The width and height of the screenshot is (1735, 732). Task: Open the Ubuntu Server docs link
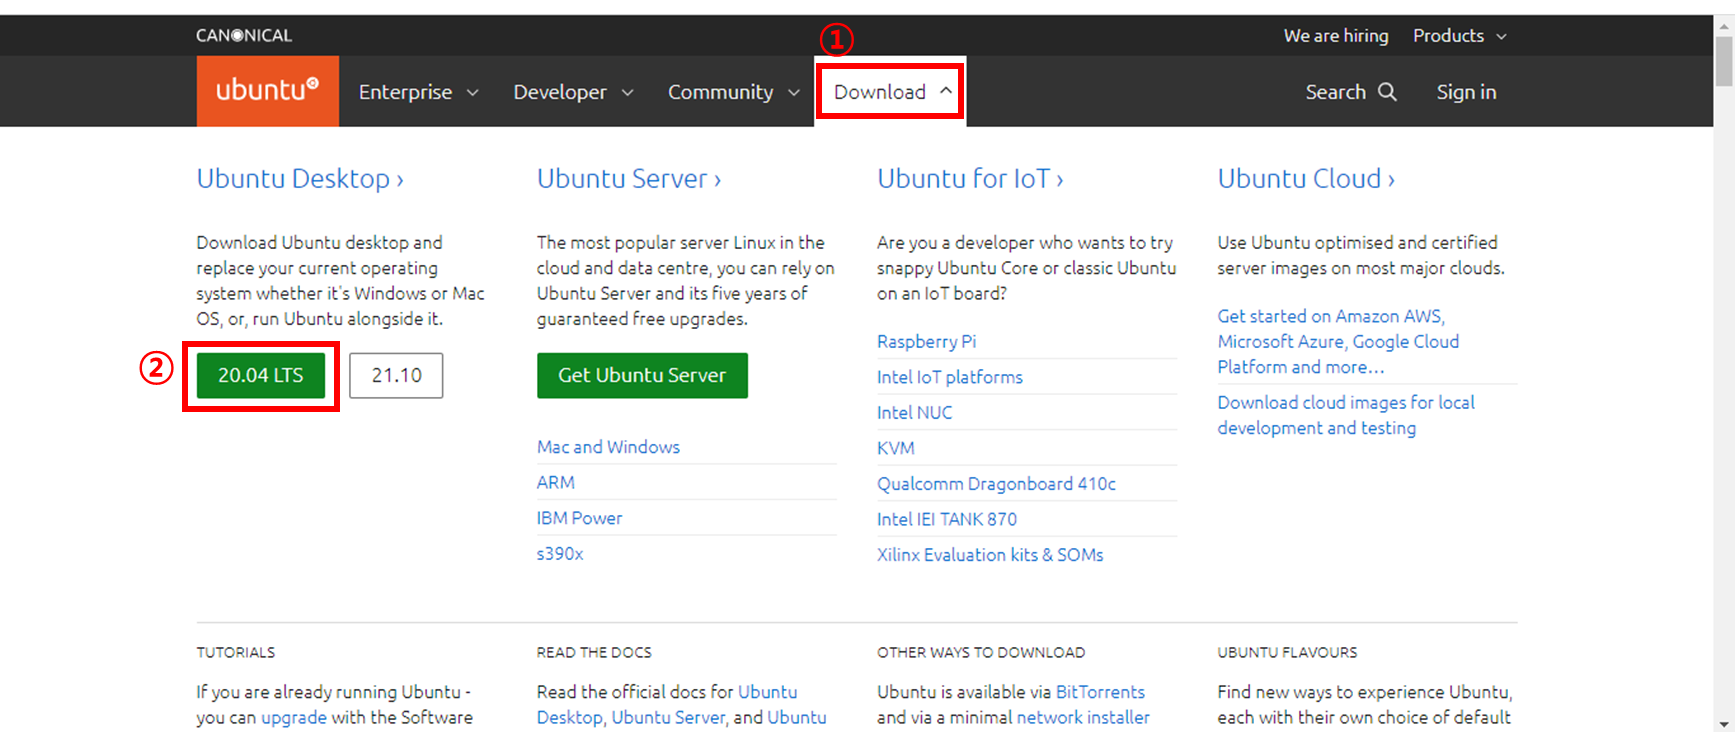click(x=668, y=718)
